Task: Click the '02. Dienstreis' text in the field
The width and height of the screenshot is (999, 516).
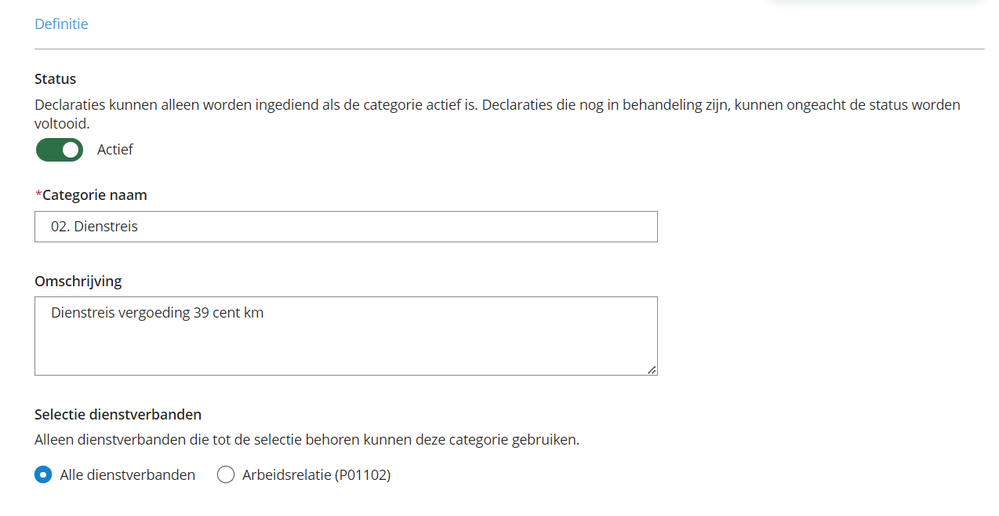Action: tap(94, 227)
